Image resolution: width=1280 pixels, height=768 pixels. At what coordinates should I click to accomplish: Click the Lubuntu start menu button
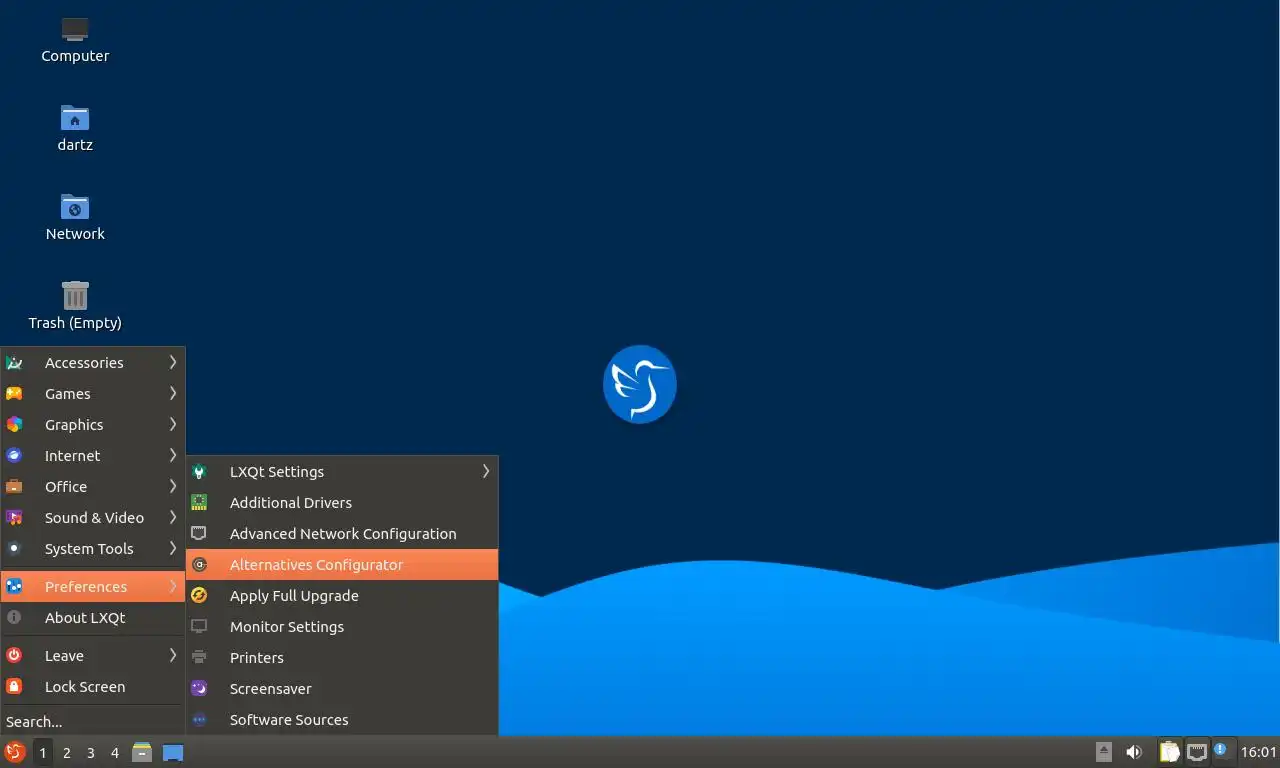click(x=15, y=752)
